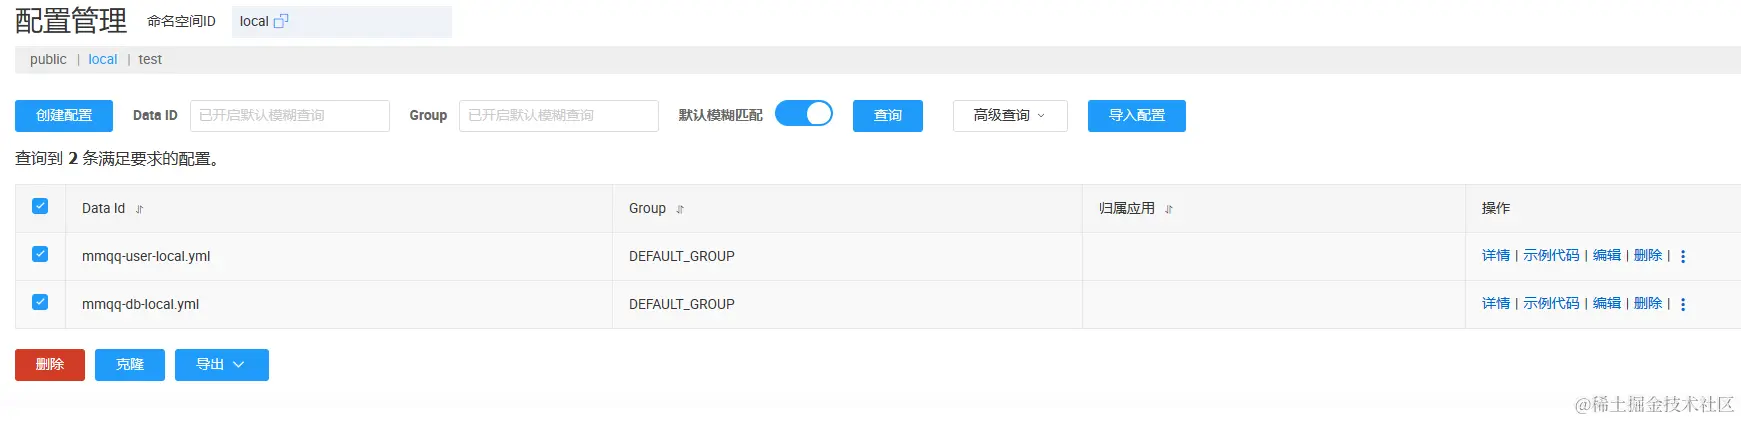Open 示例代码 for mmqq-user-local.yml
This screenshot has height=421, width=1741.
[1551, 256]
